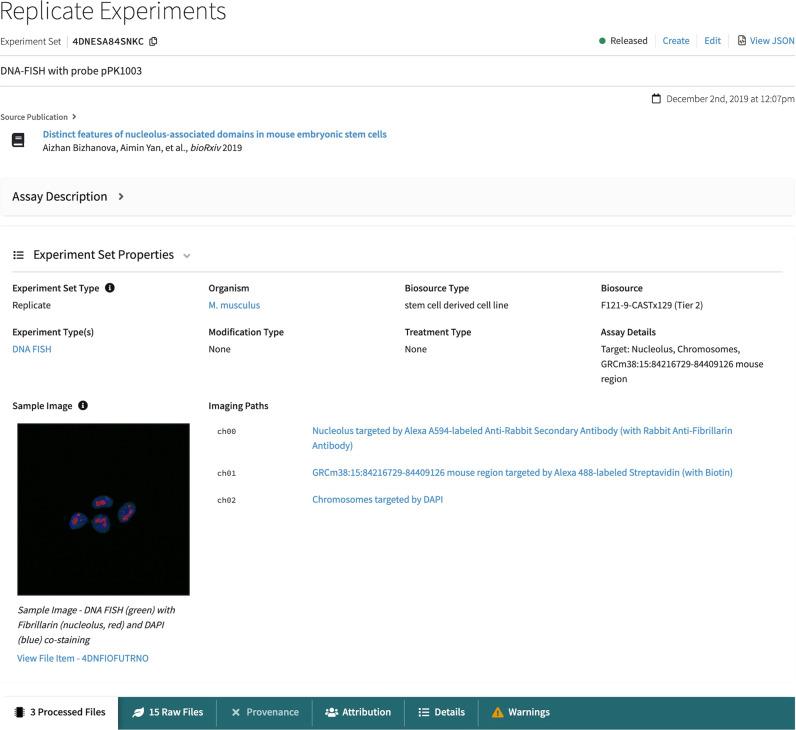Click the ch01 channel label
This screenshot has width=796, height=730.
tap(226, 473)
